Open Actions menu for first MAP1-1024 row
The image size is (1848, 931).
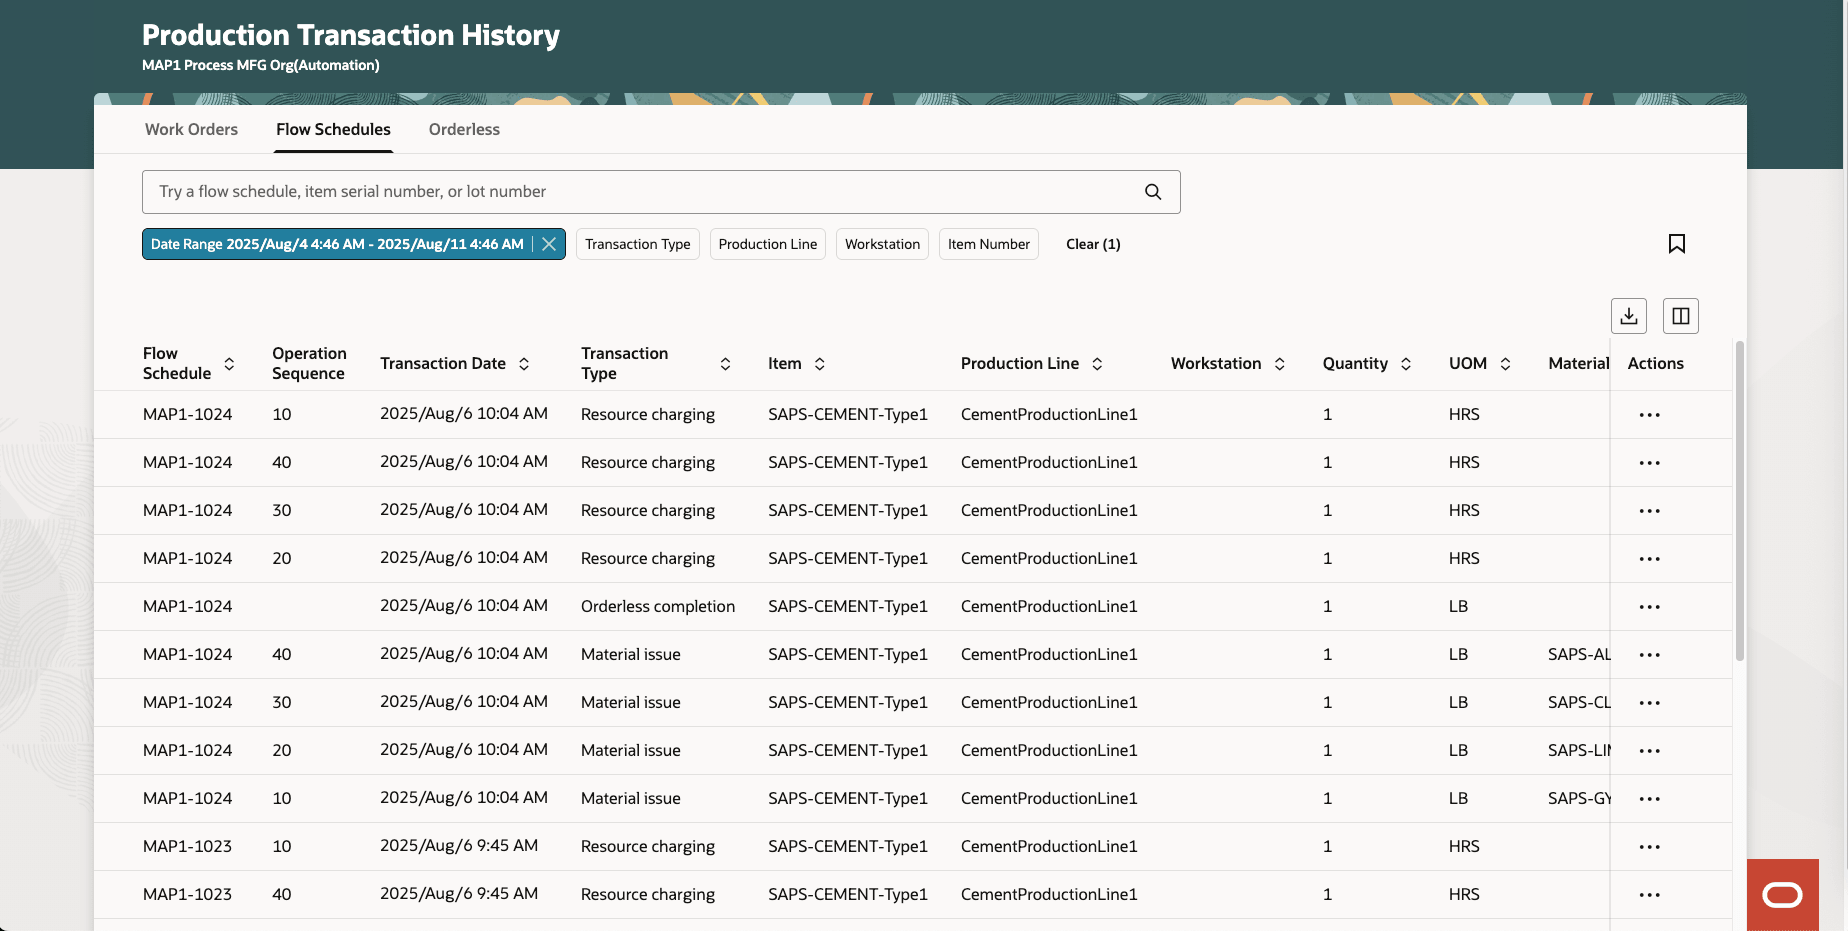pyautogui.click(x=1650, y=414)
